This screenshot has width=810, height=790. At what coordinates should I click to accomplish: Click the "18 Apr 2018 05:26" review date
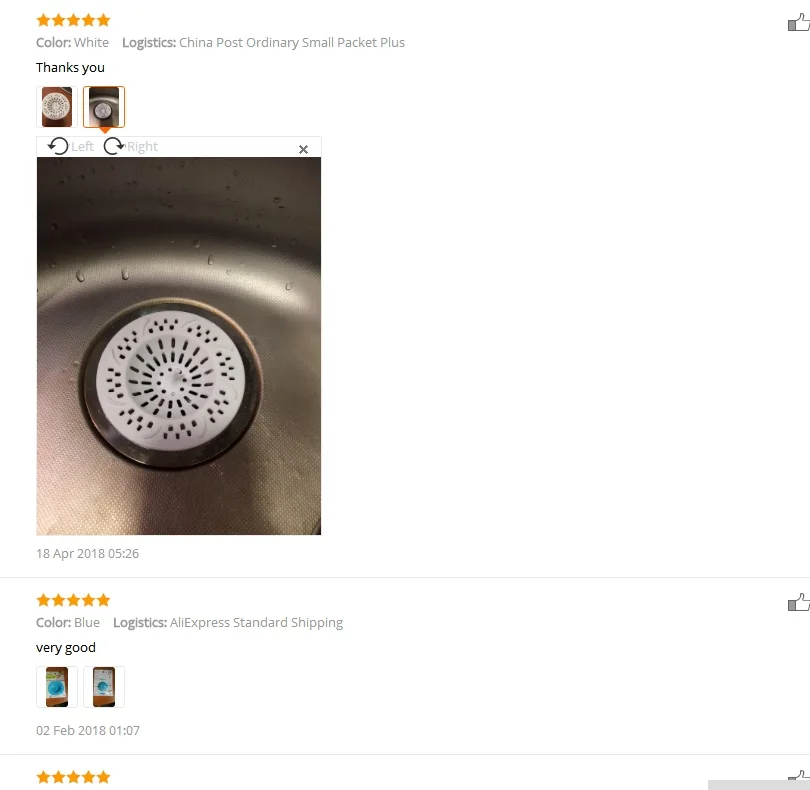point(87,553)
